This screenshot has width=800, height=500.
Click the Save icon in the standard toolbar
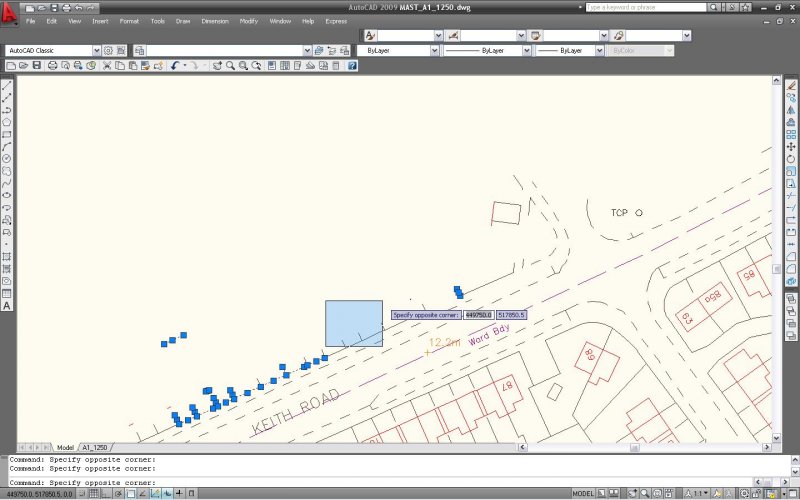[37, 65]
